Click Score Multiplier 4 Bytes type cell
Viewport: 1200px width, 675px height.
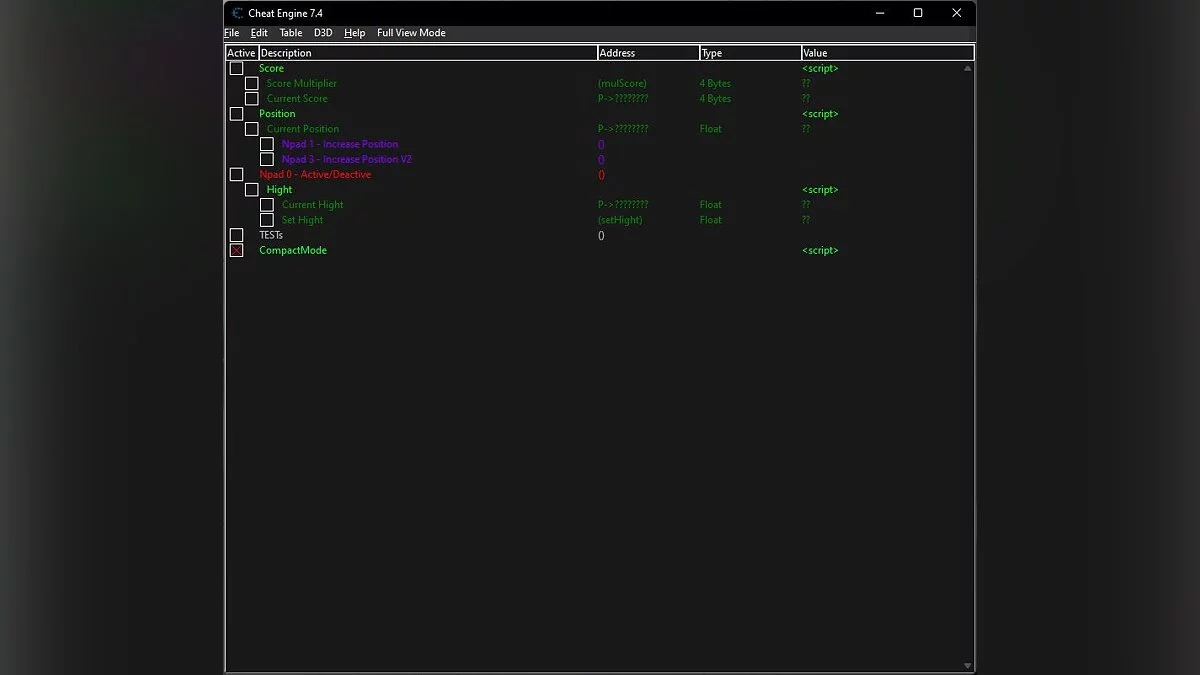tap(715, 83)
